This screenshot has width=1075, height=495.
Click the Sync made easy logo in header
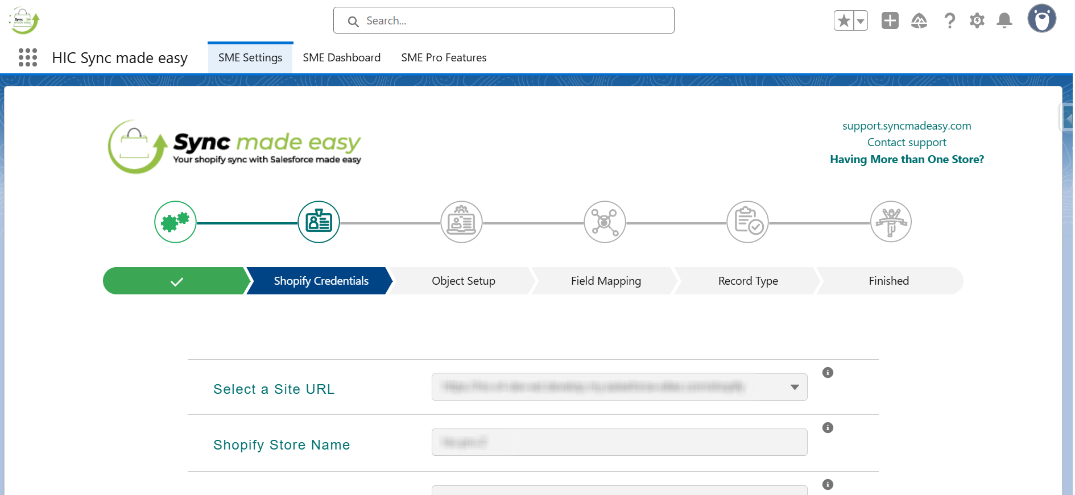(25, 20)
